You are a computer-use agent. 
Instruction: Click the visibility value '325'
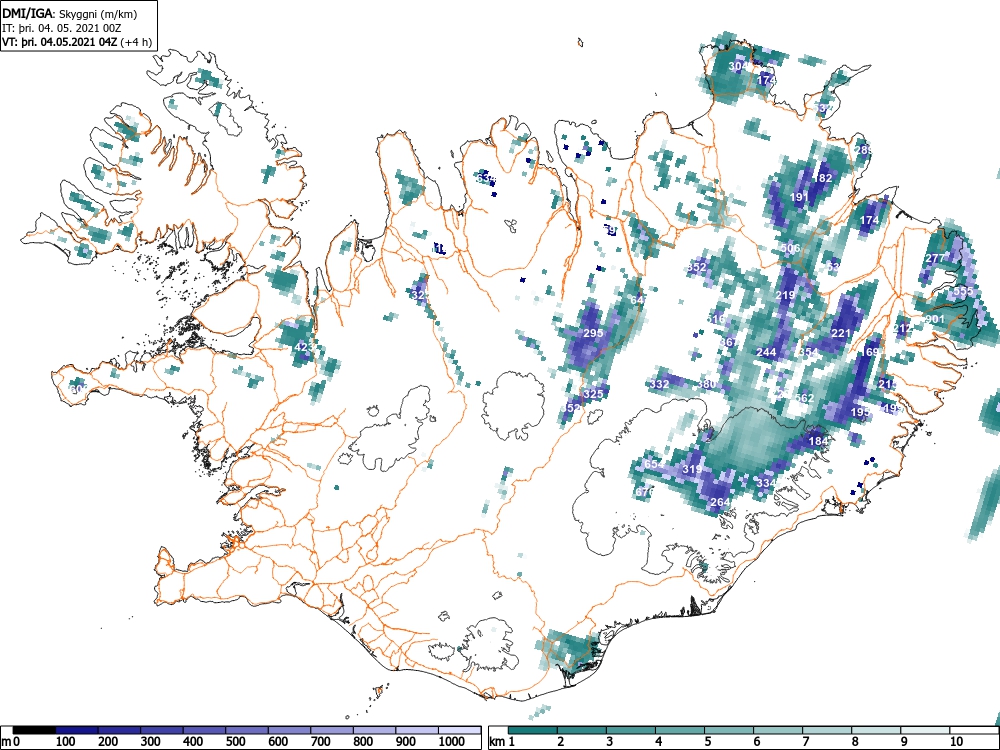point(593,394)
